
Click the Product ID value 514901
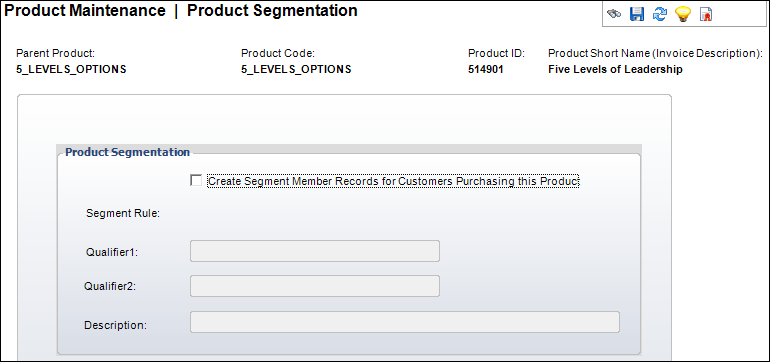[486, 69]
